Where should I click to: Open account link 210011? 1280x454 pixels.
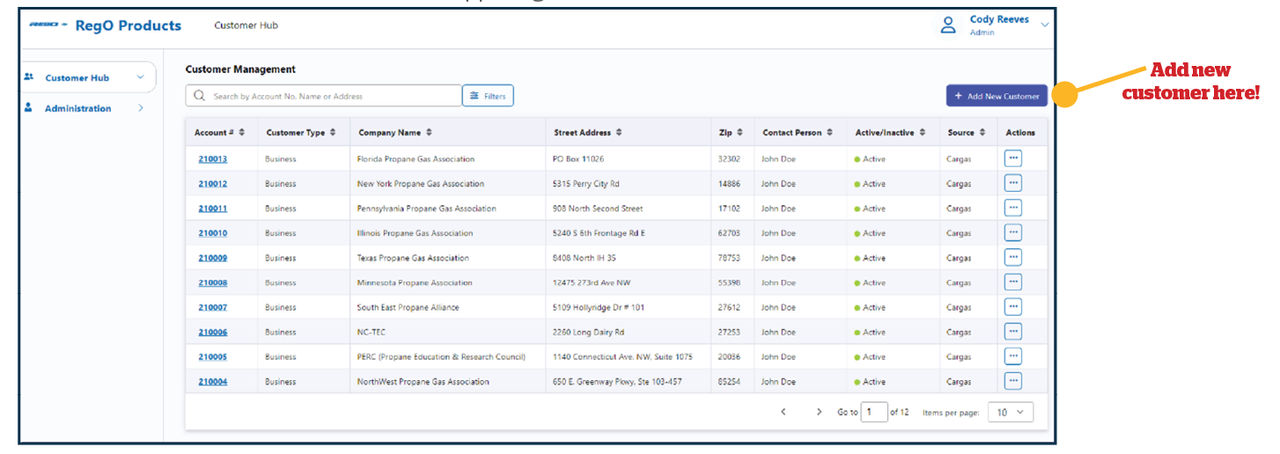point(213,209)
